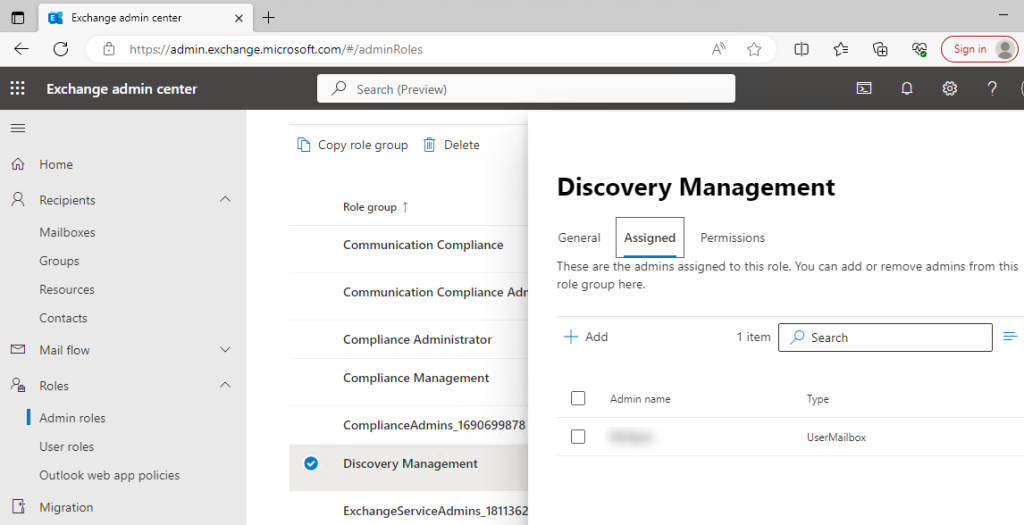The height and width of the screenshot is (525, 1024).
Task: Open User roles in the sidebar
Action: coord(67,447)
